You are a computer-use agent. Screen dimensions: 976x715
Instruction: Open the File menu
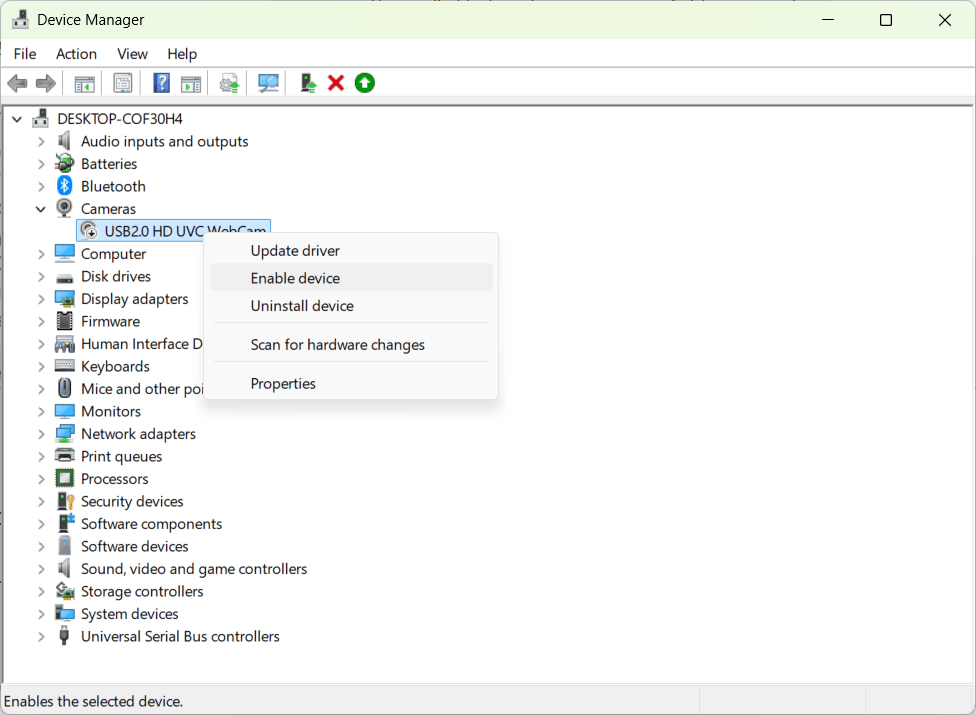pos(25,54)
